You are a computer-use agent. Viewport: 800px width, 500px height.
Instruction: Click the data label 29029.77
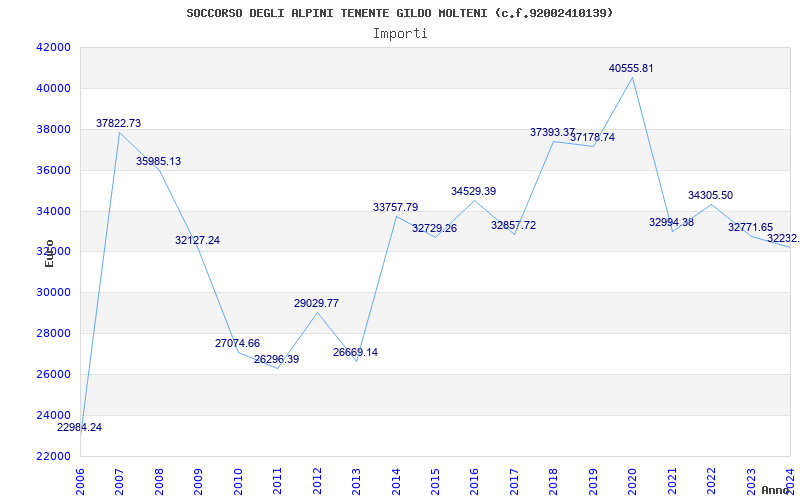point(316,304)
